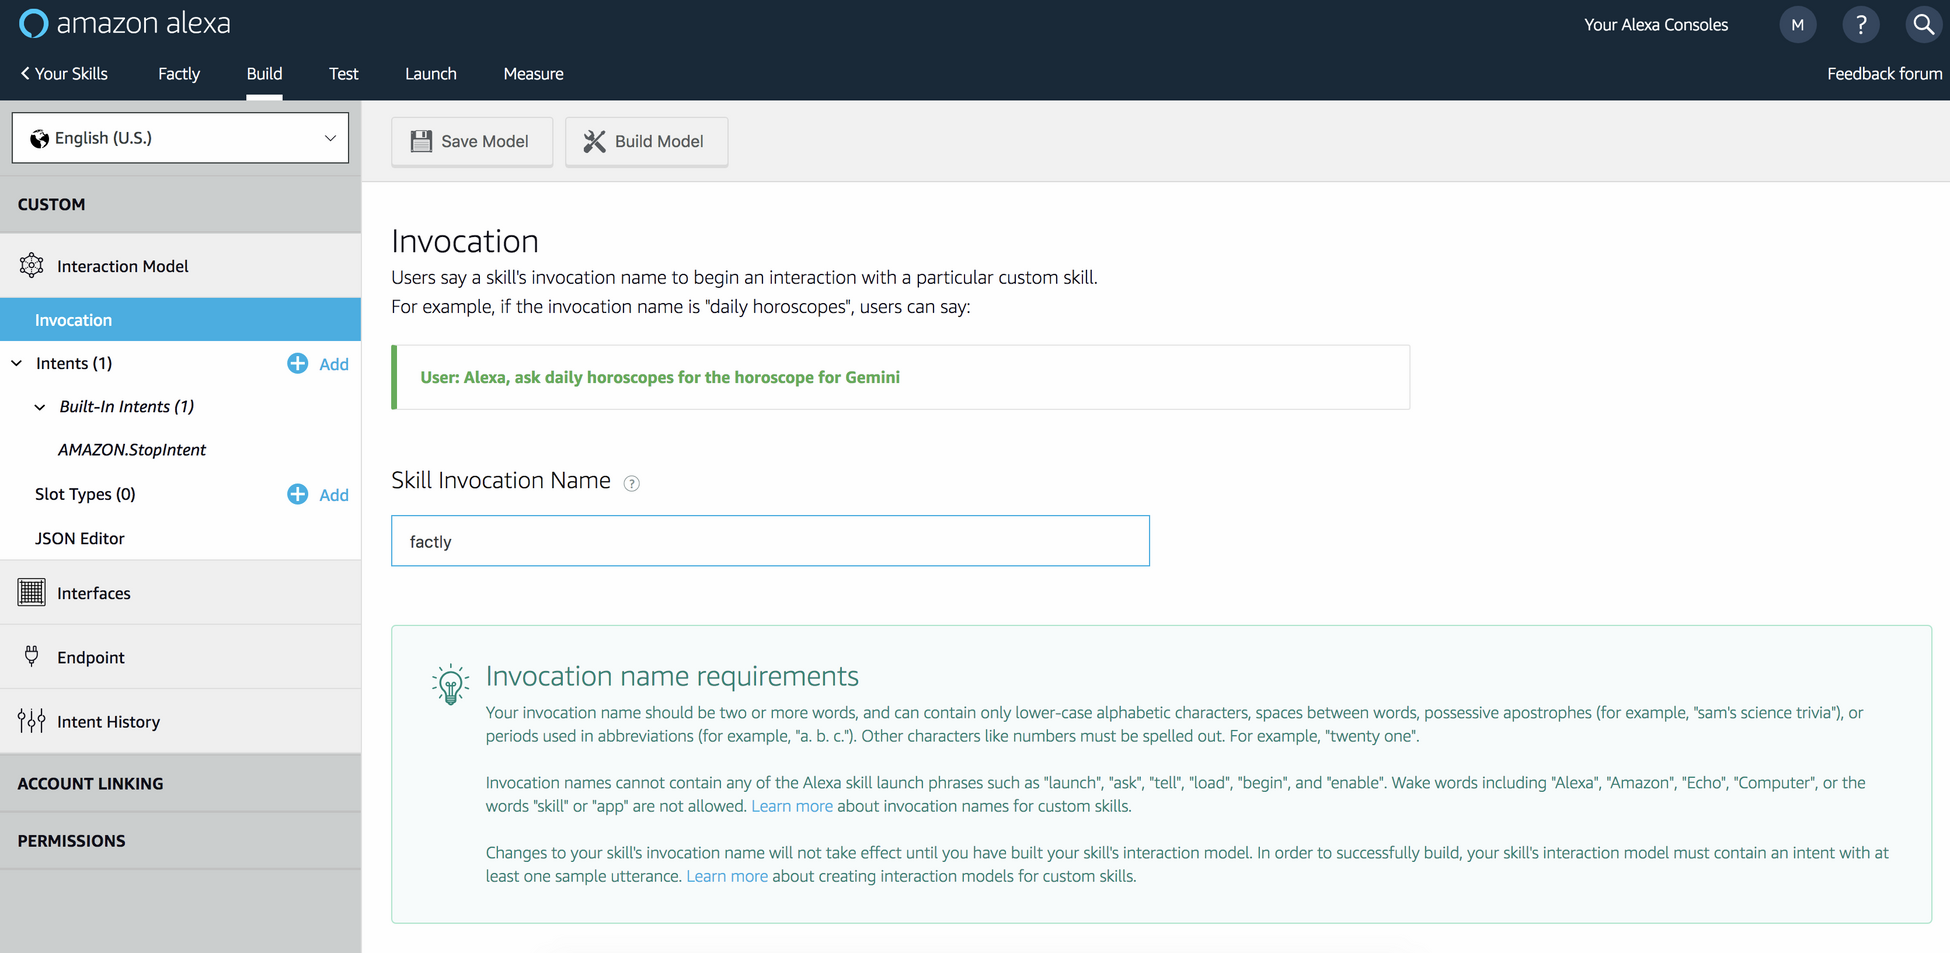
Task: Switch to the Launch tab
Action: [431, 74]
